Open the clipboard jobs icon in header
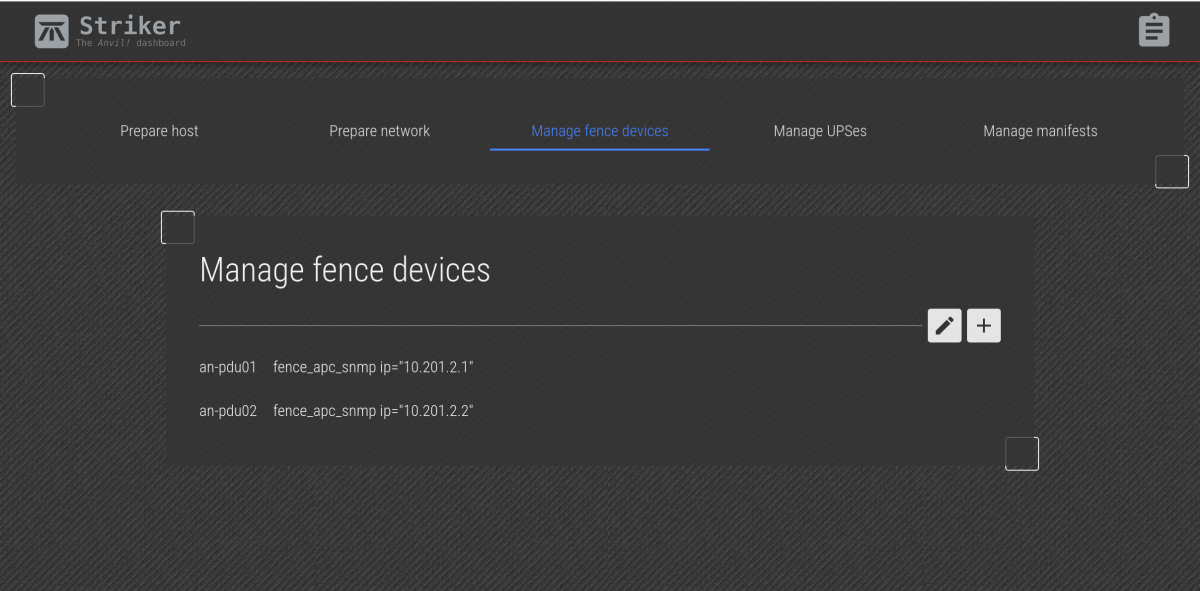 coord(1154,30)
